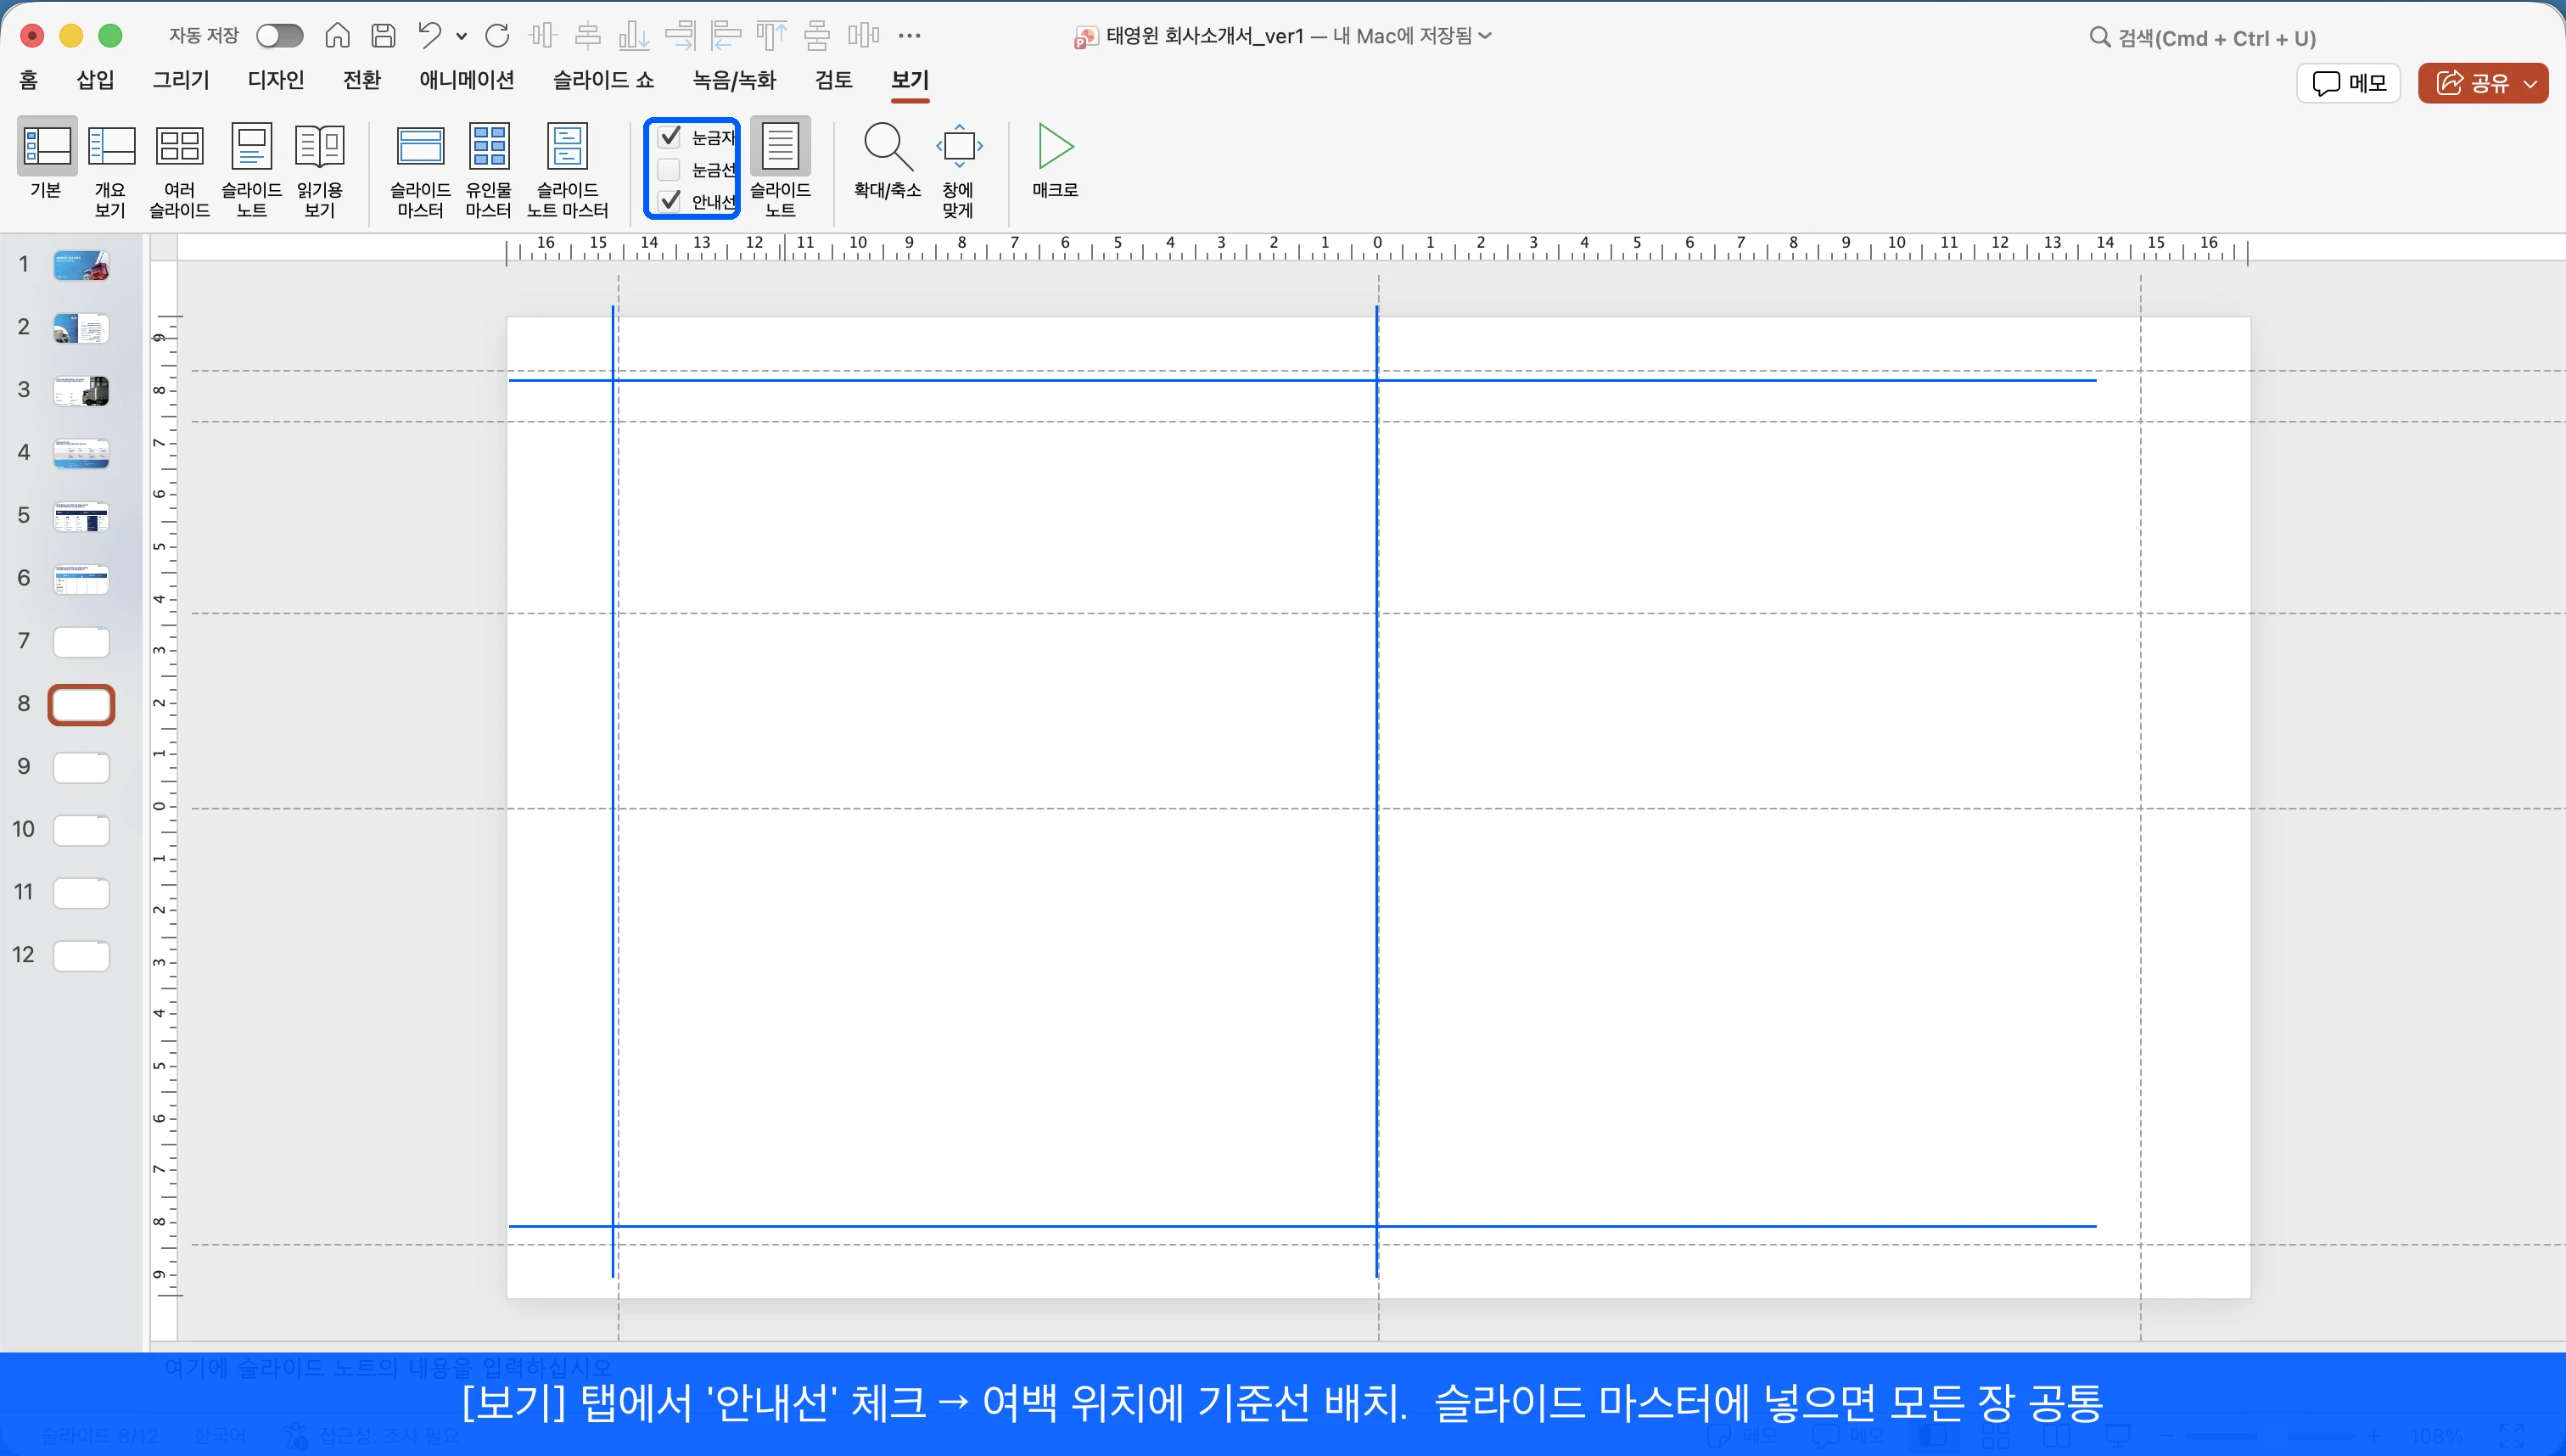Undo the last action with the curved arrow
Screen dimensions: 2566x1456
click(x=429, y=36)
